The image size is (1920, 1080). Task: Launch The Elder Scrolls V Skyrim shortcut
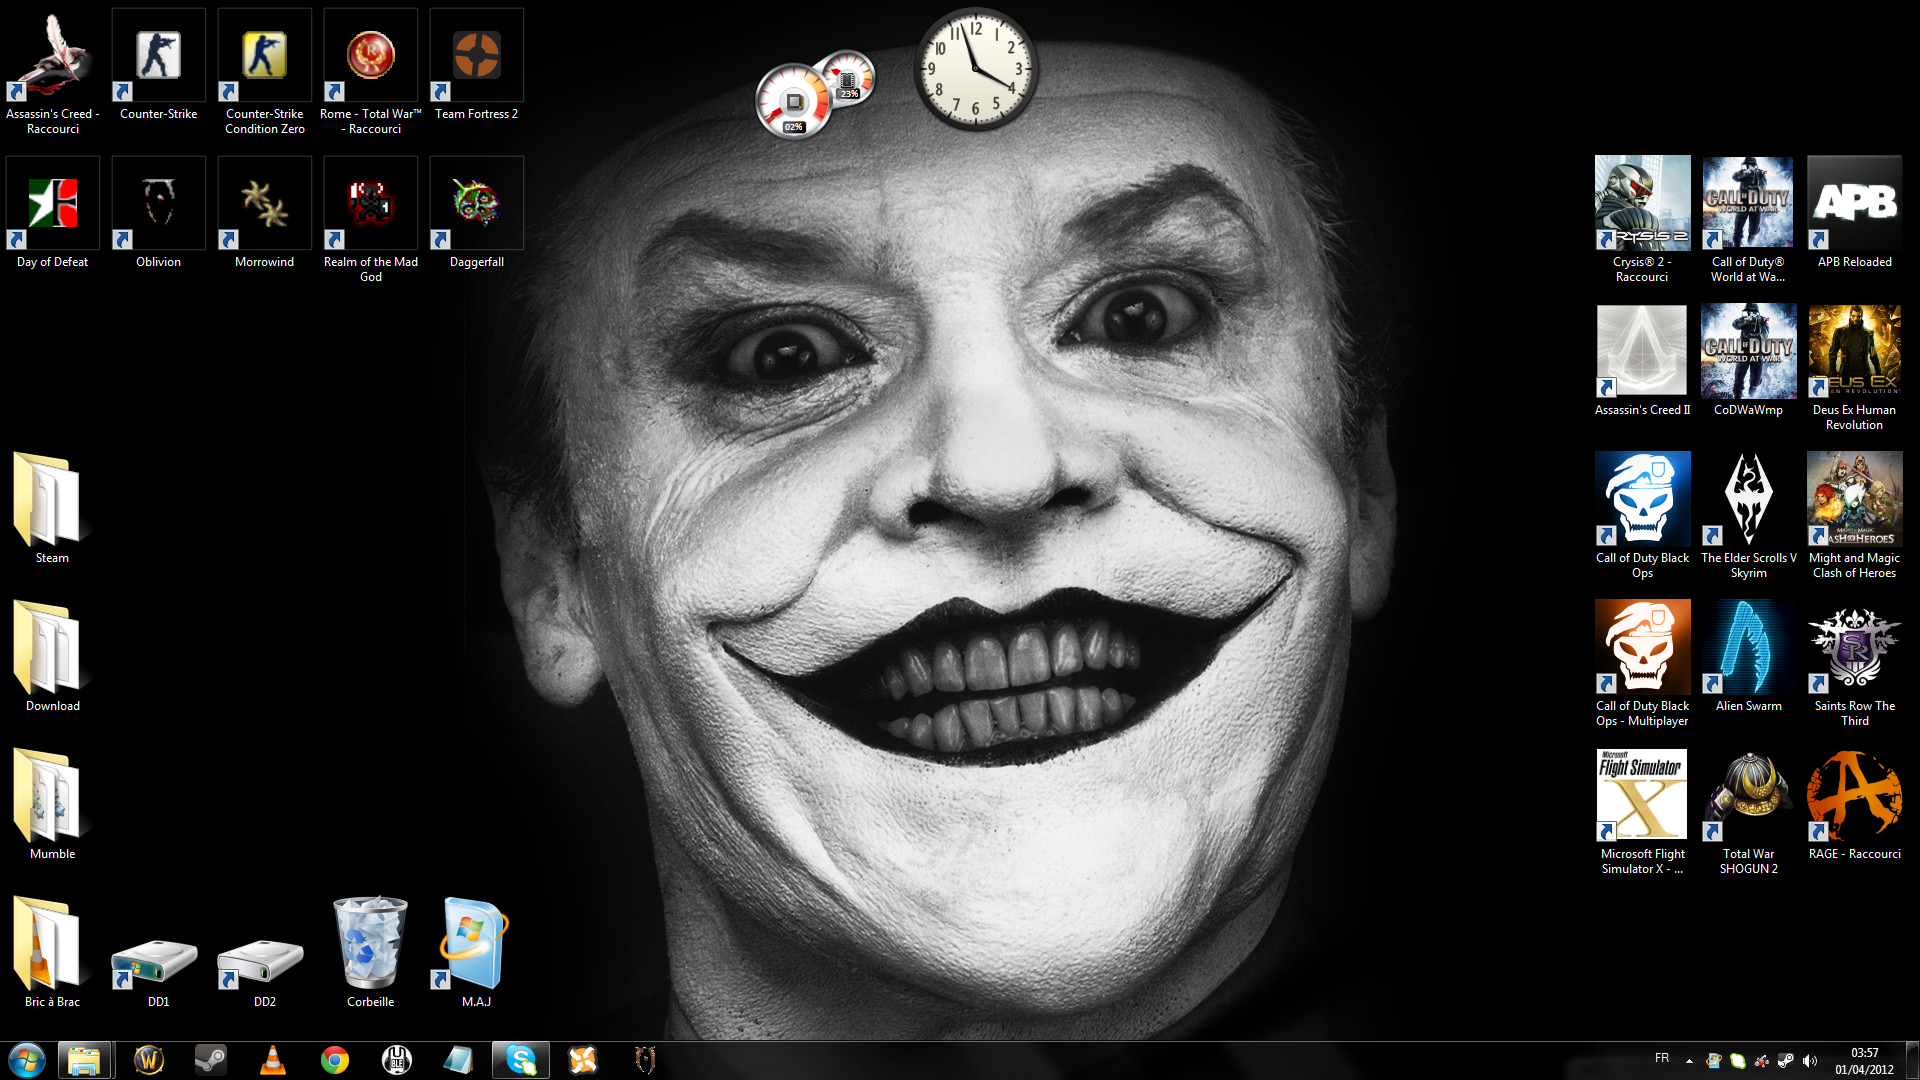point(1748,516)
